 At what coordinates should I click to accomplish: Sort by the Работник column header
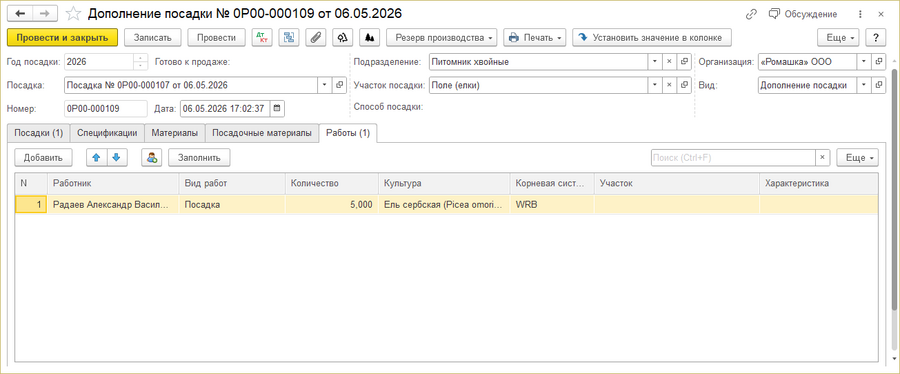(x=114, y=183)
